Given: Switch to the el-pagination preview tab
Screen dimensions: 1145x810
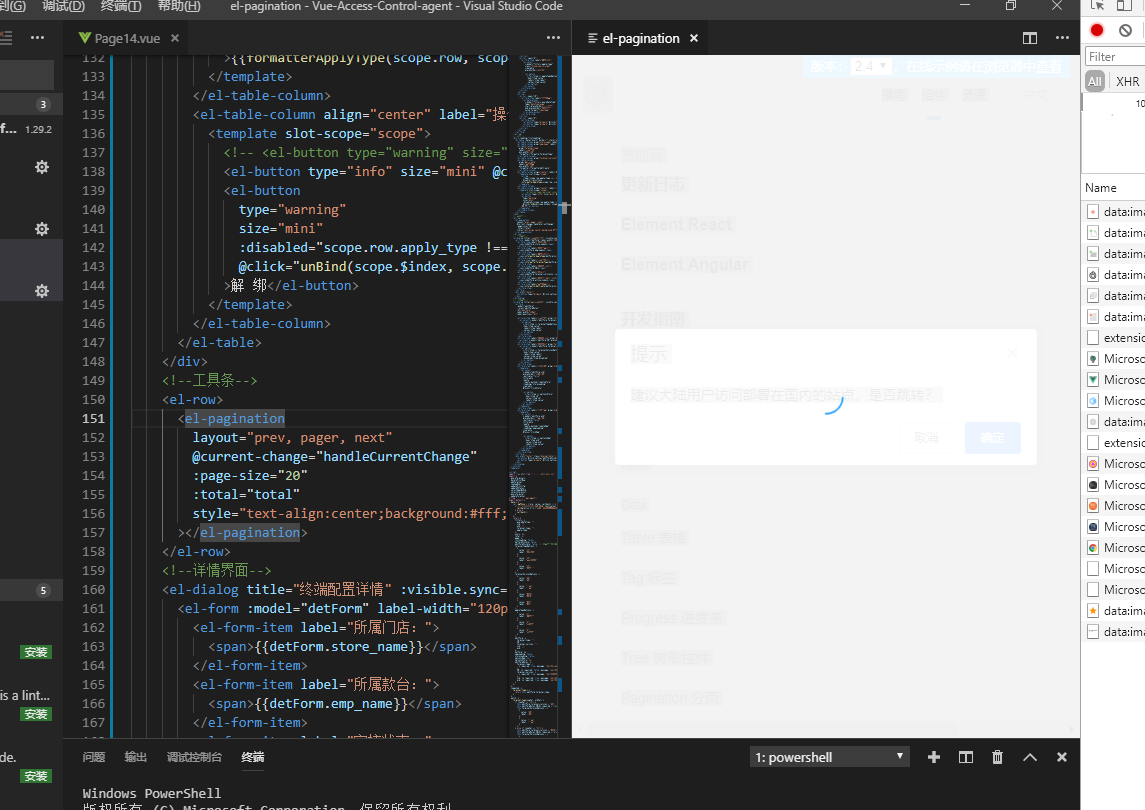Looking at the screenshot, I should coord(640,38).
